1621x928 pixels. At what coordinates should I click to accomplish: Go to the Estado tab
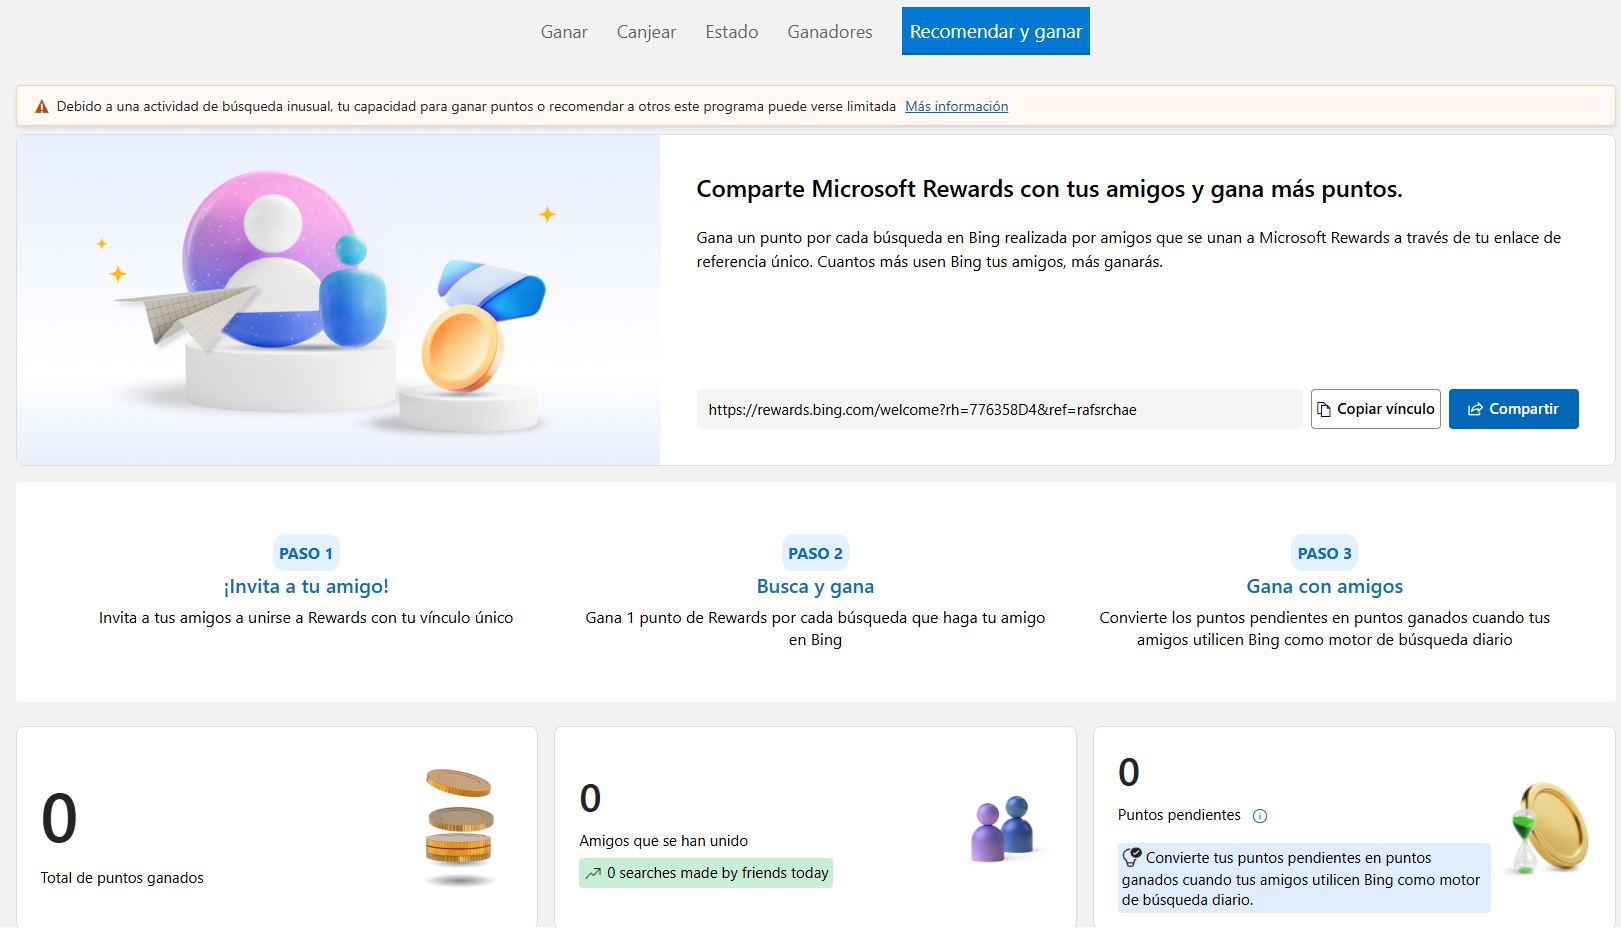point(731,32)
